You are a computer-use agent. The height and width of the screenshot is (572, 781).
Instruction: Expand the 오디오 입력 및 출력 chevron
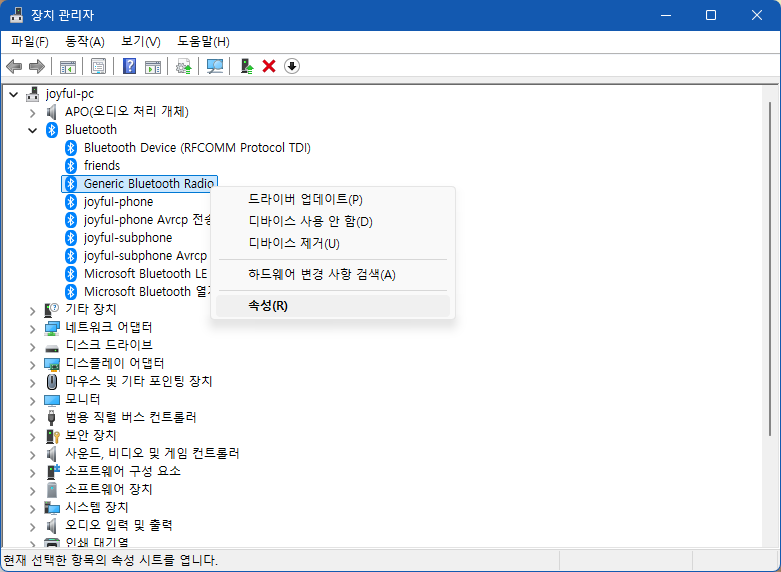point(33,526)
